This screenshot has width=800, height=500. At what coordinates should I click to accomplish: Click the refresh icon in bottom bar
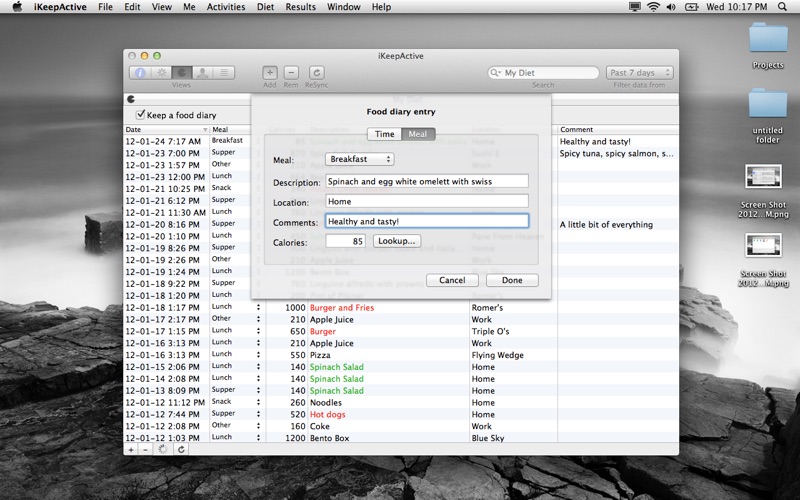(181, 450)
